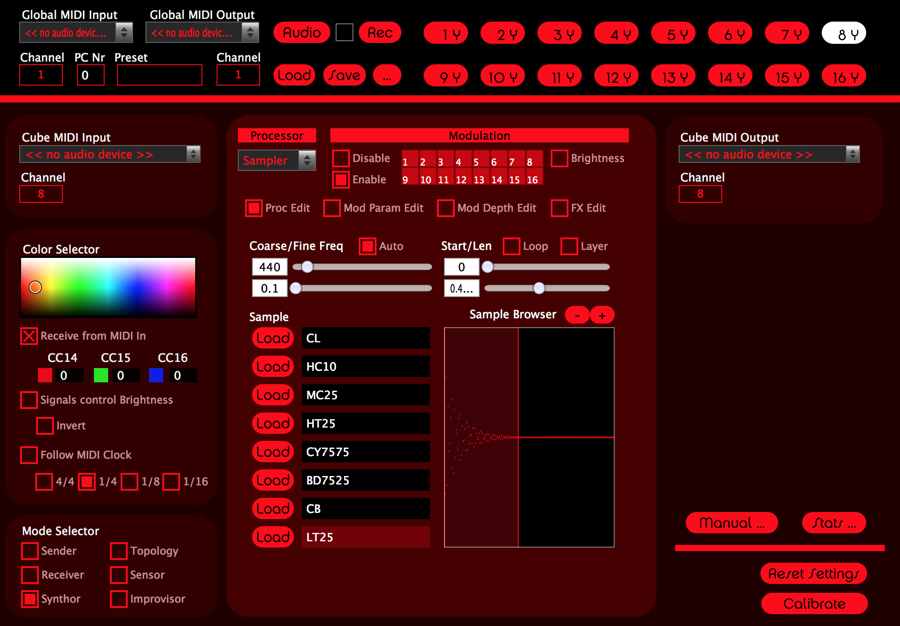The image size is (900, 626).
Task: Click the green CC15 color swatch
Action: 101,375
